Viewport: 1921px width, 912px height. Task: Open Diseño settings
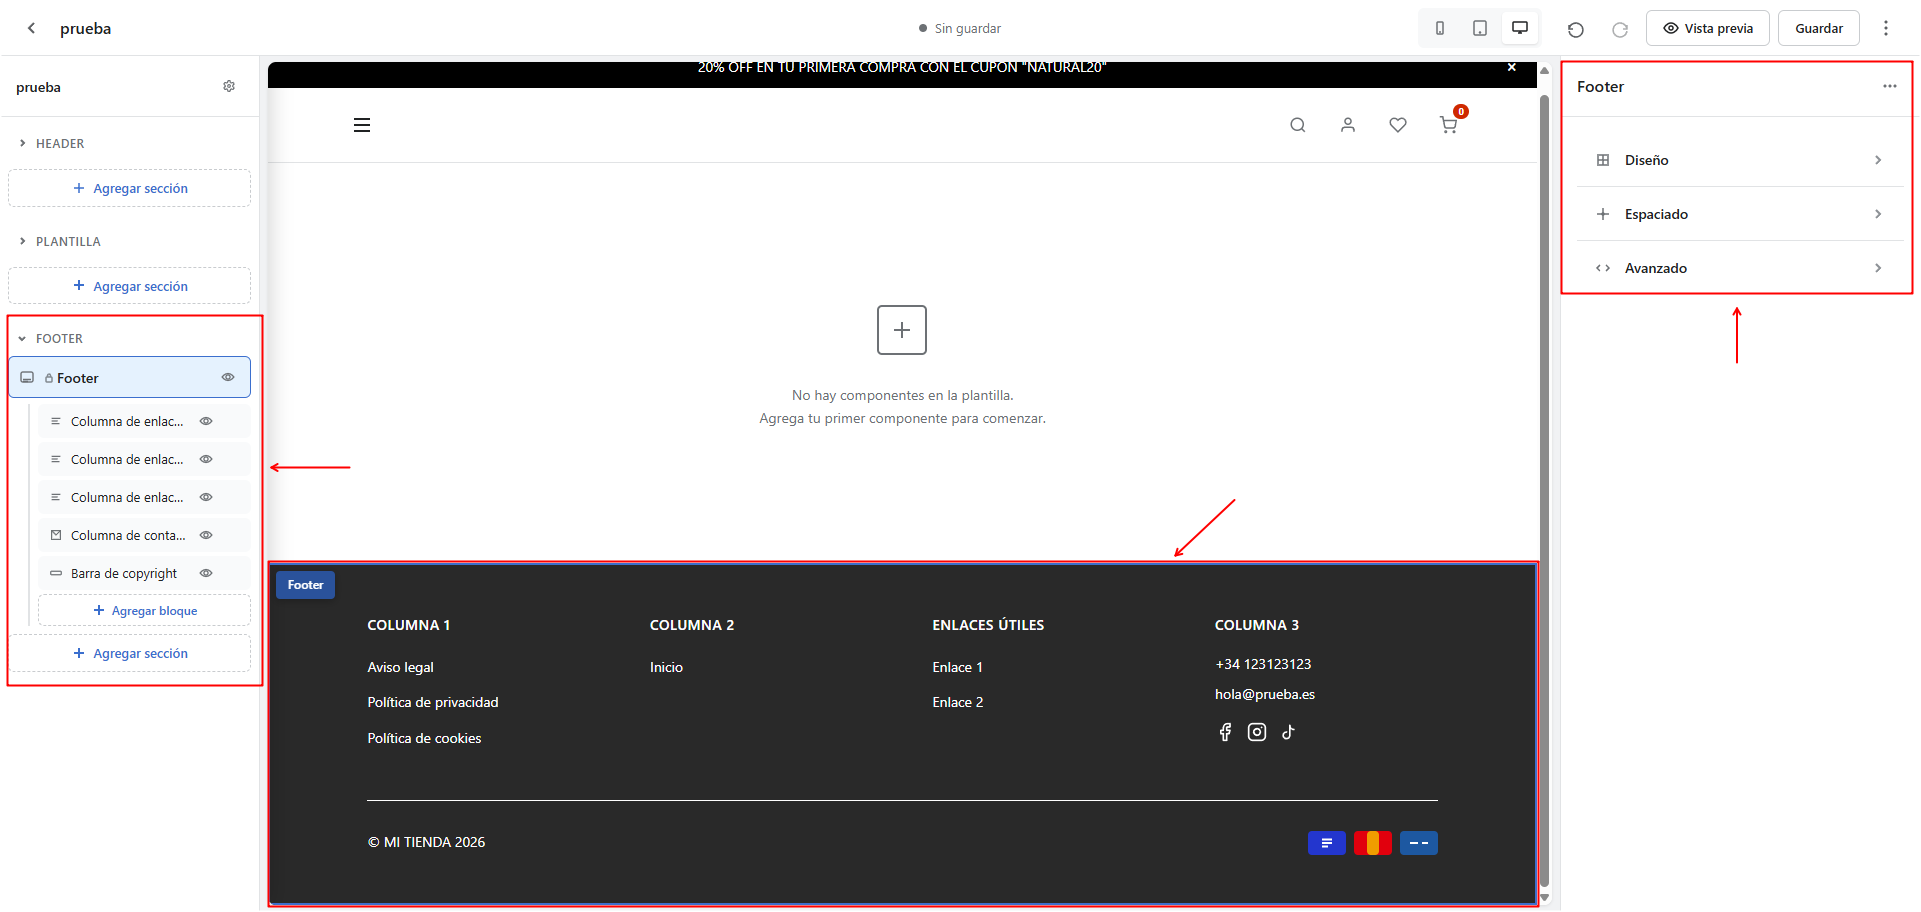coord(1740,160)
